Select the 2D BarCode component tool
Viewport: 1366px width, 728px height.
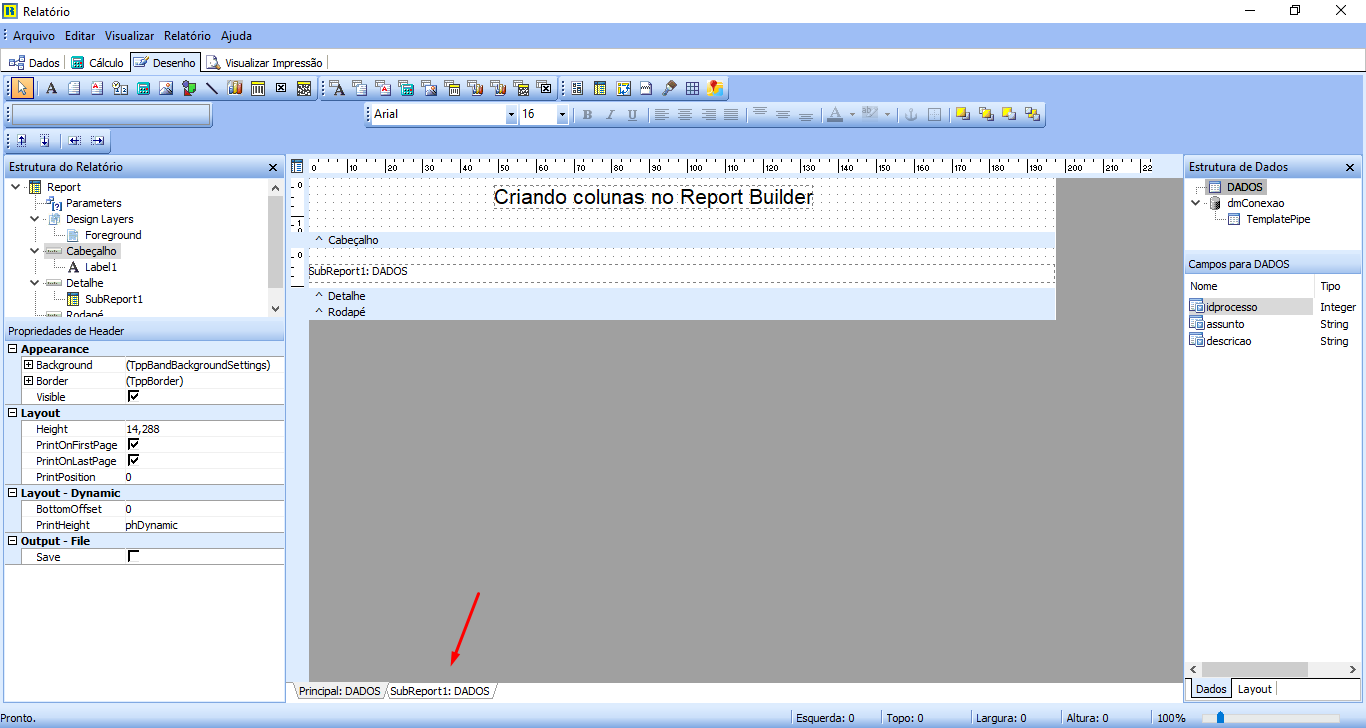point(304,88)
